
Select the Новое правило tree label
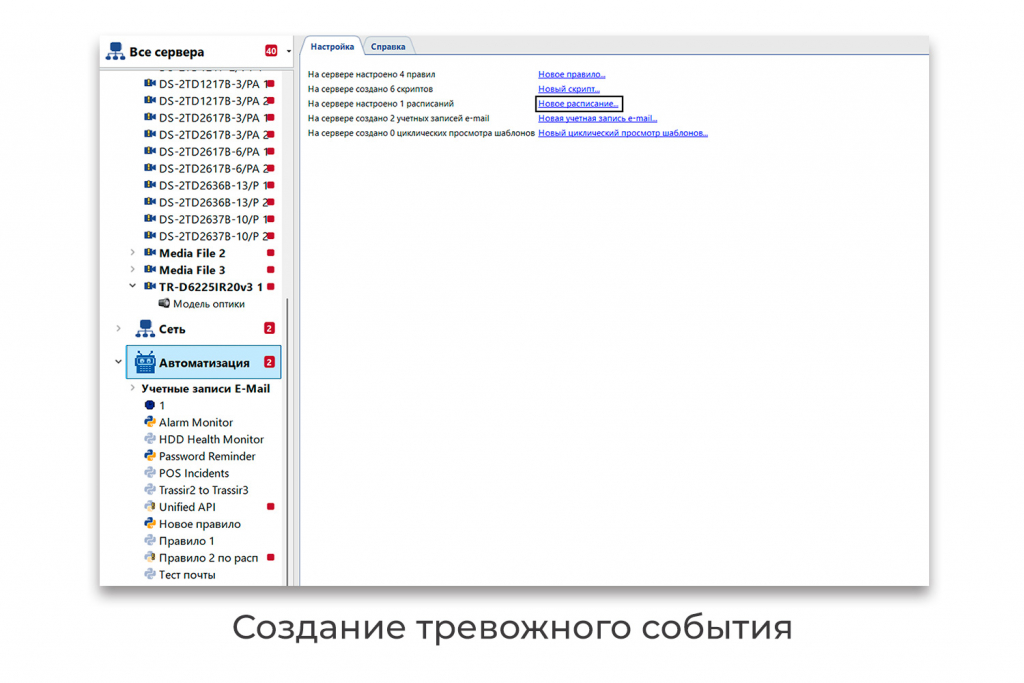(x=199, y=524)
